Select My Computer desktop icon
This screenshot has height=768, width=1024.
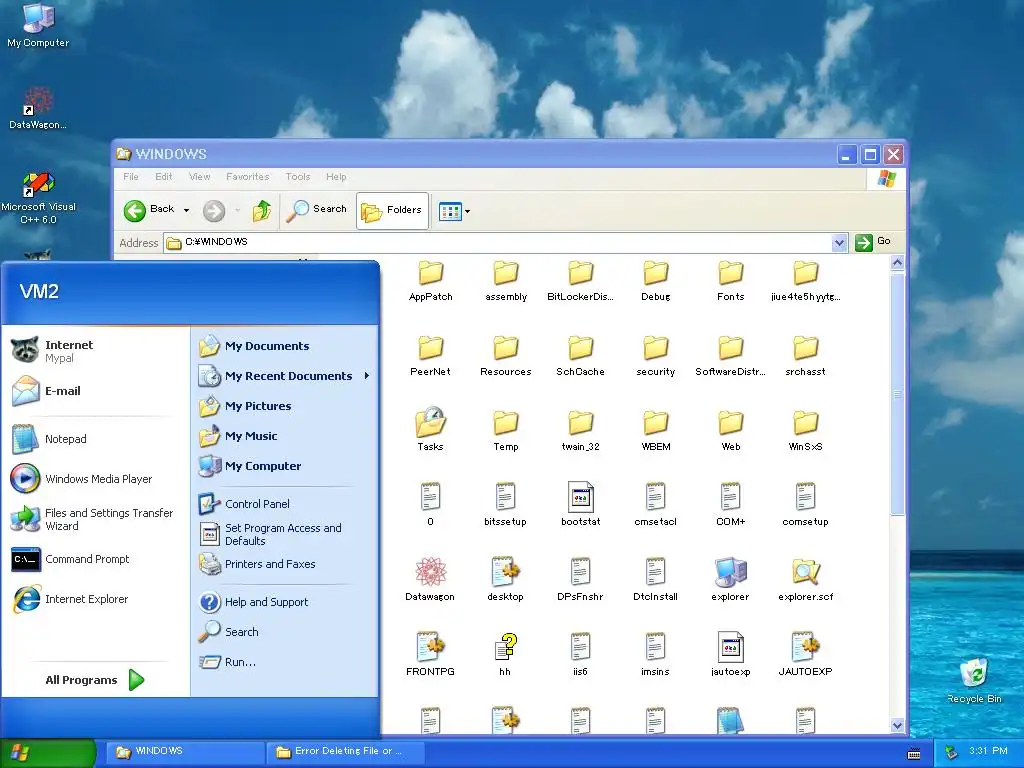point(38,25)
